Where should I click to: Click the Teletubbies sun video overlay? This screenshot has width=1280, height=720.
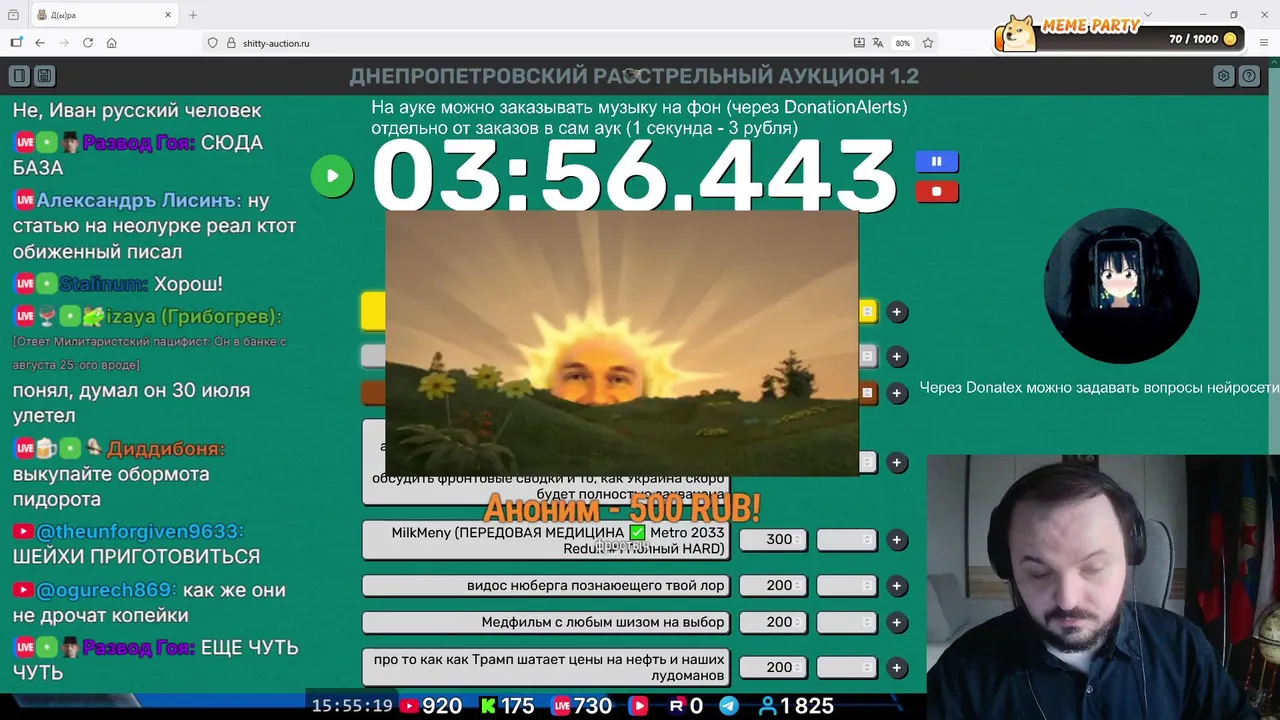point(622,343)
